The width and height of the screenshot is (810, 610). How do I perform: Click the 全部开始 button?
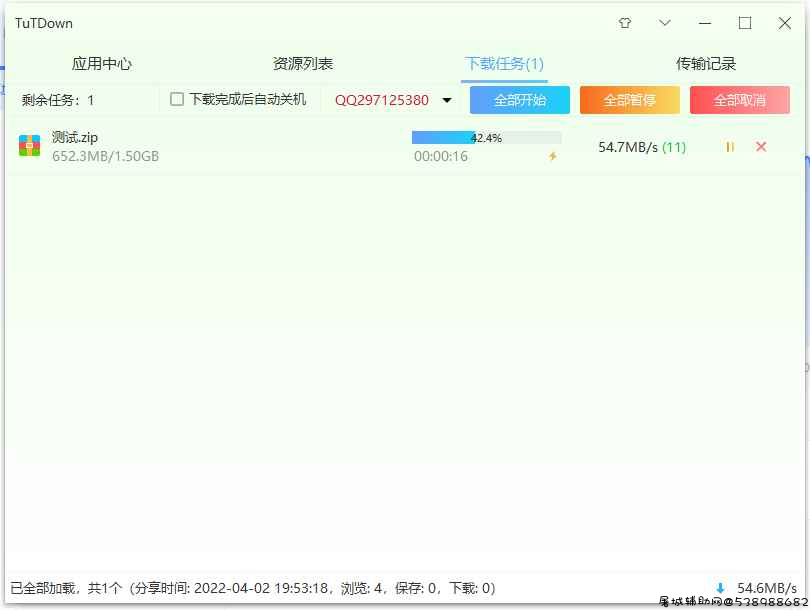click(x=520, y=100)
